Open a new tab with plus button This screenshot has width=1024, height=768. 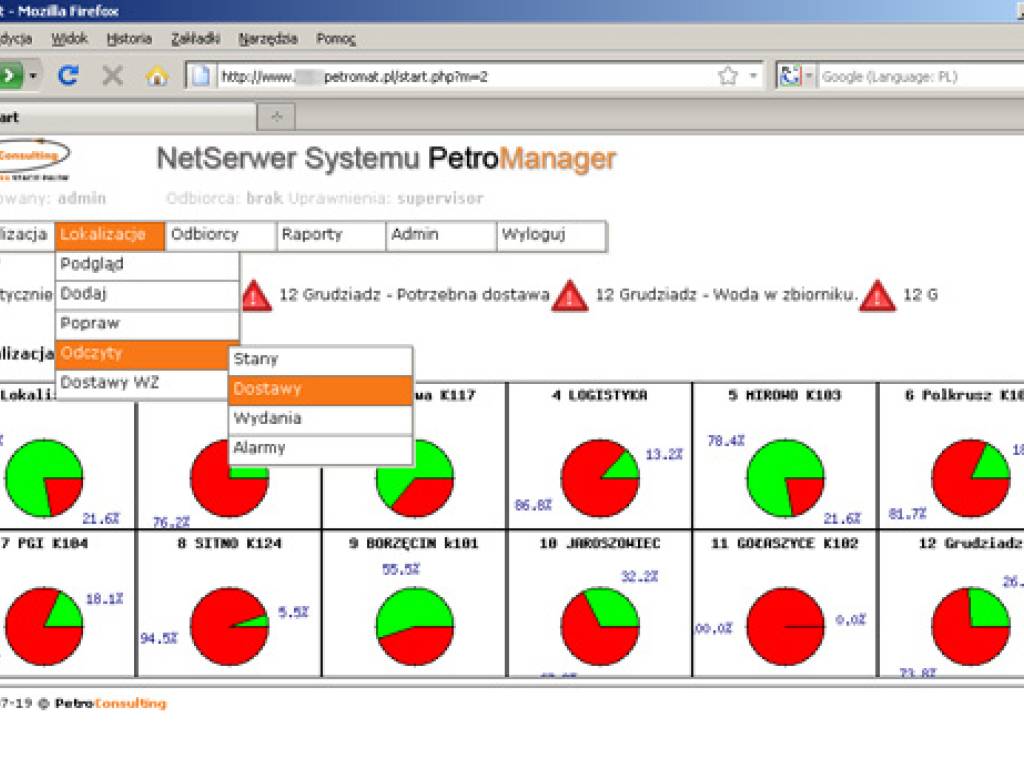pos(276,117)
